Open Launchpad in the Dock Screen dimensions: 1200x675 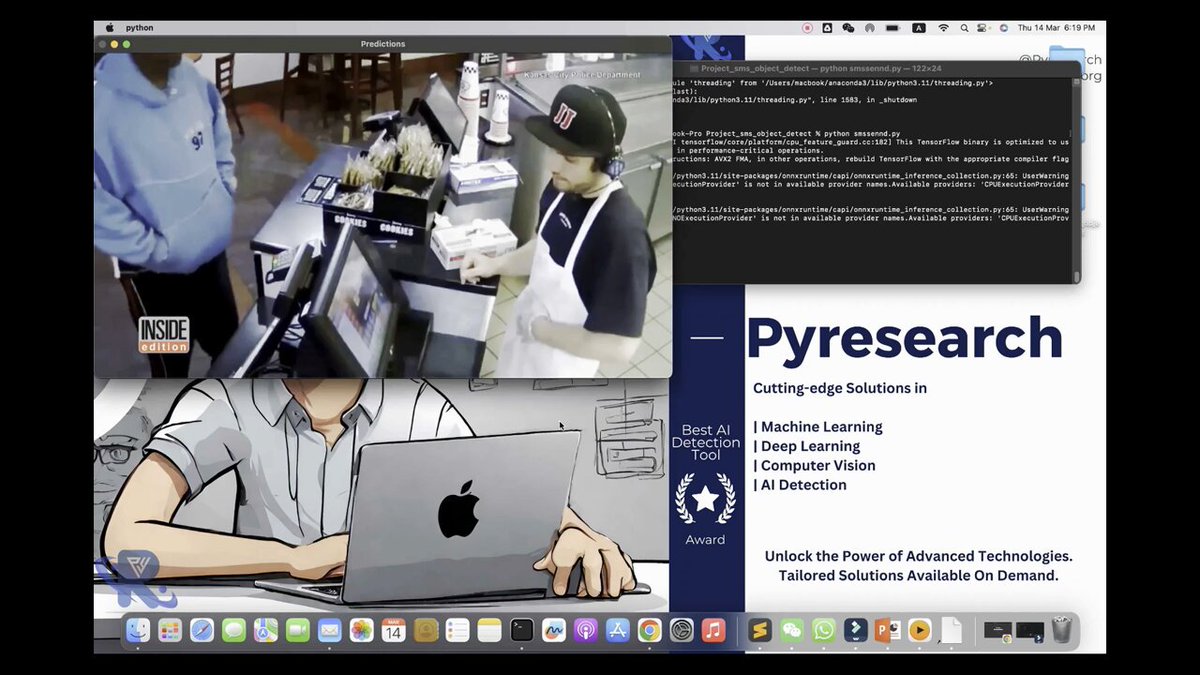tap(170, 630)
